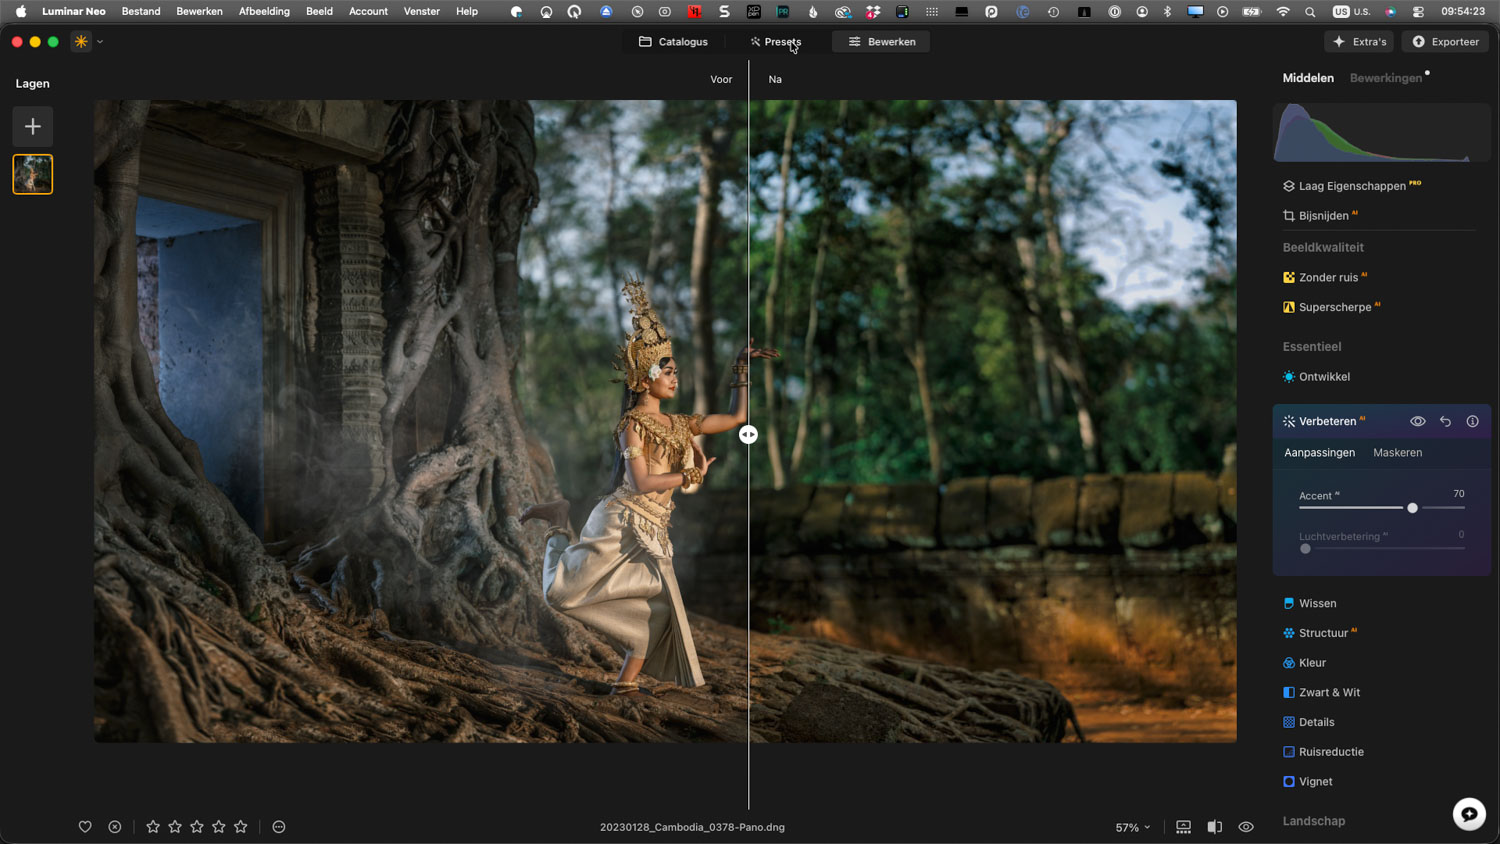Mark photo as favorite with heart icon
1500x844 pixels.
[x=85, y=827]
